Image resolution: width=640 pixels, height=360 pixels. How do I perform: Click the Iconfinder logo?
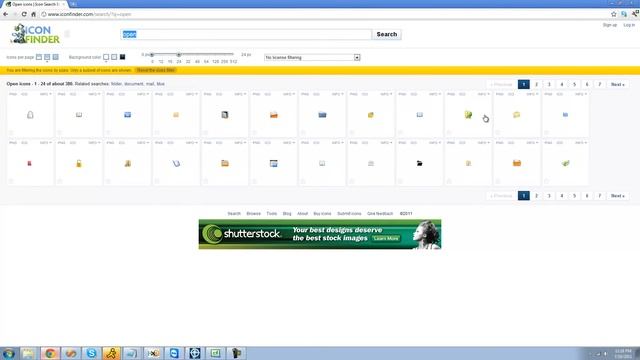pyautogui.click(x=35, y=34)
